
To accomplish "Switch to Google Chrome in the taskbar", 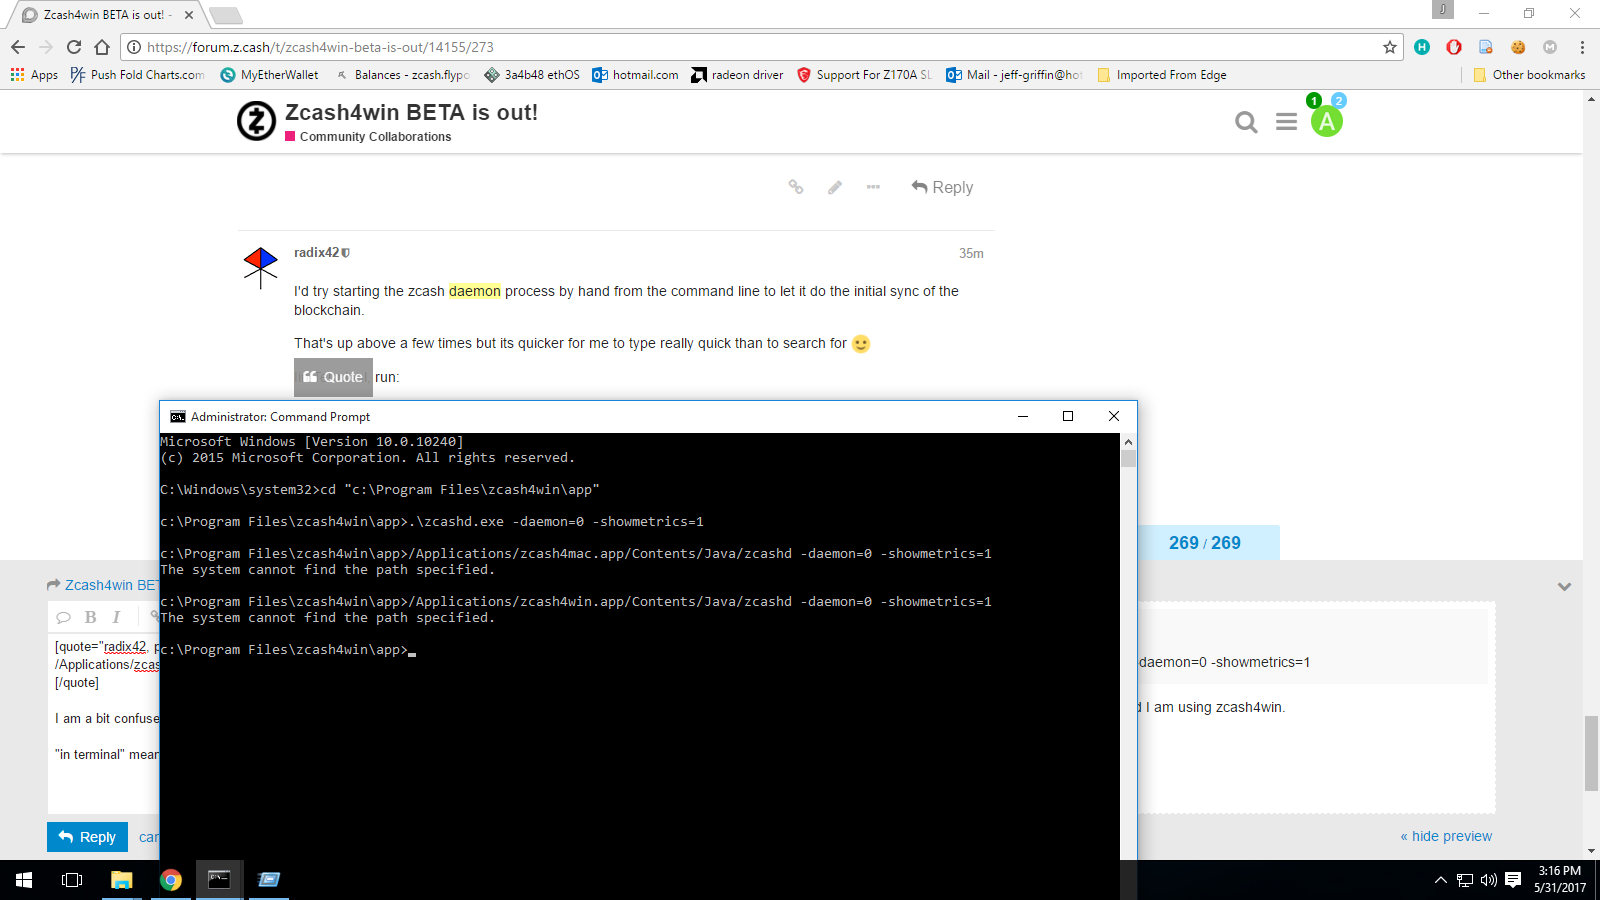I will pyautogui.click(x=170, y=880).
